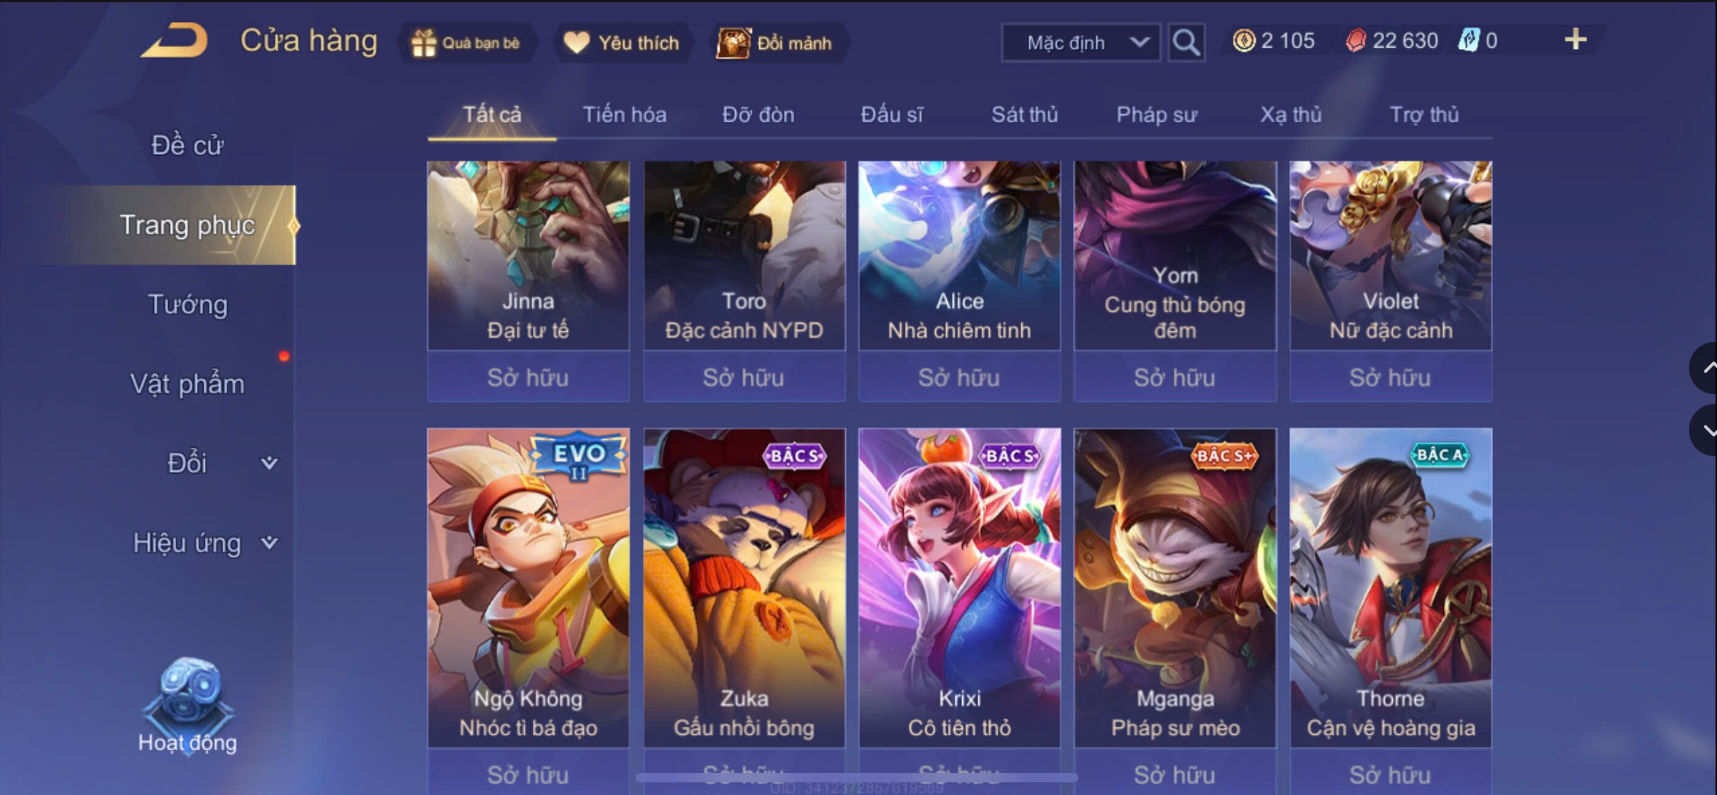
Task: Click Sở hữu button under Jinna
Action: pyautogui.click(x=528, y=378)
